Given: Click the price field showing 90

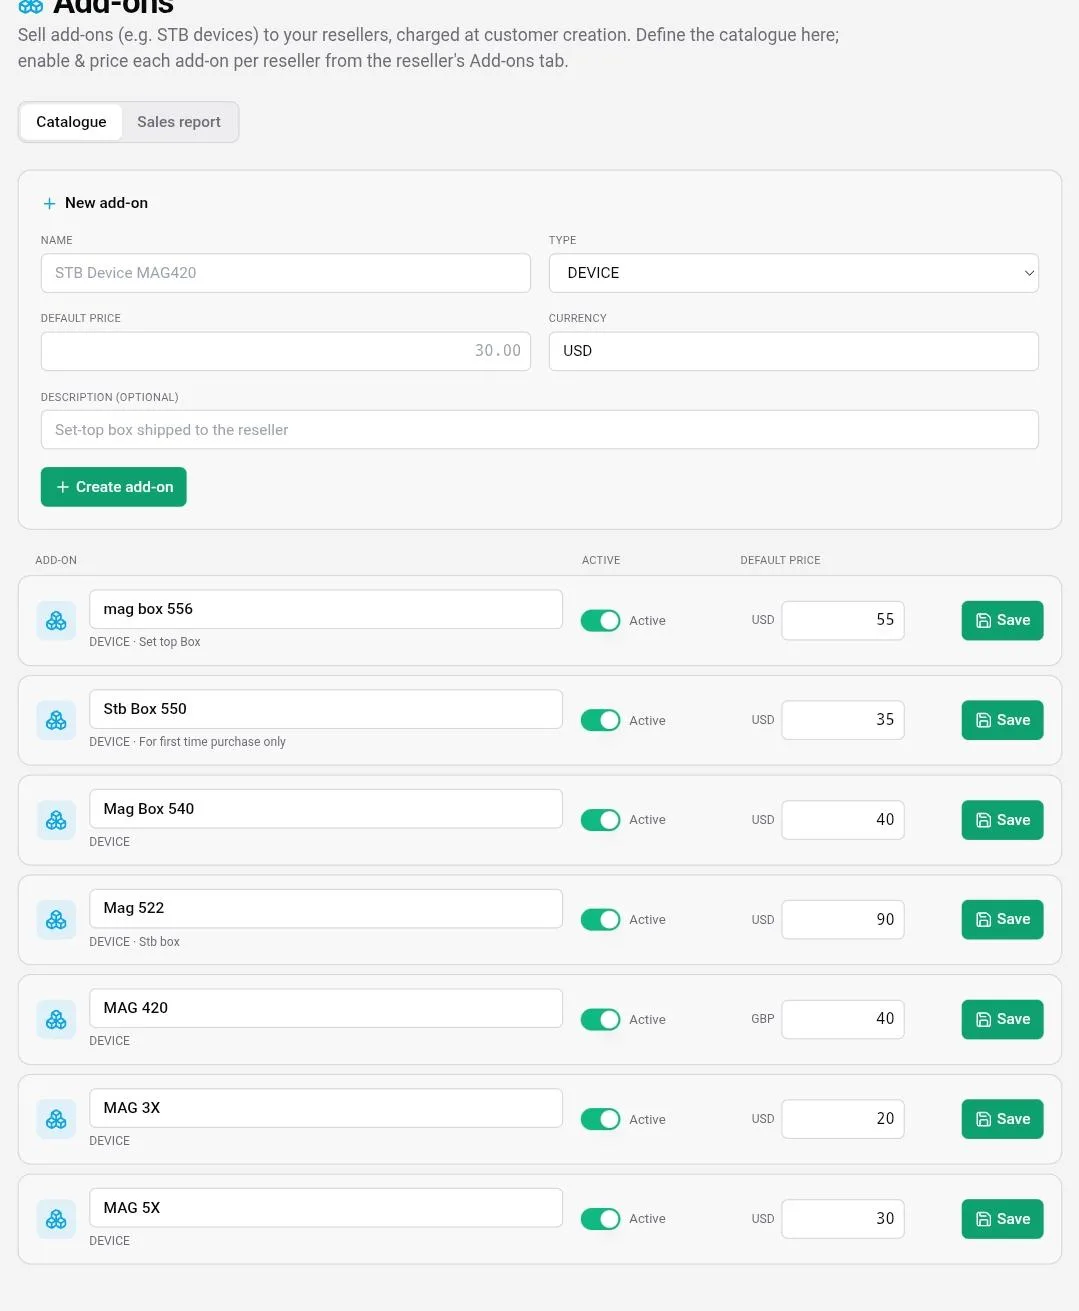Looking at the screenshot, I should tap(843, 919).
